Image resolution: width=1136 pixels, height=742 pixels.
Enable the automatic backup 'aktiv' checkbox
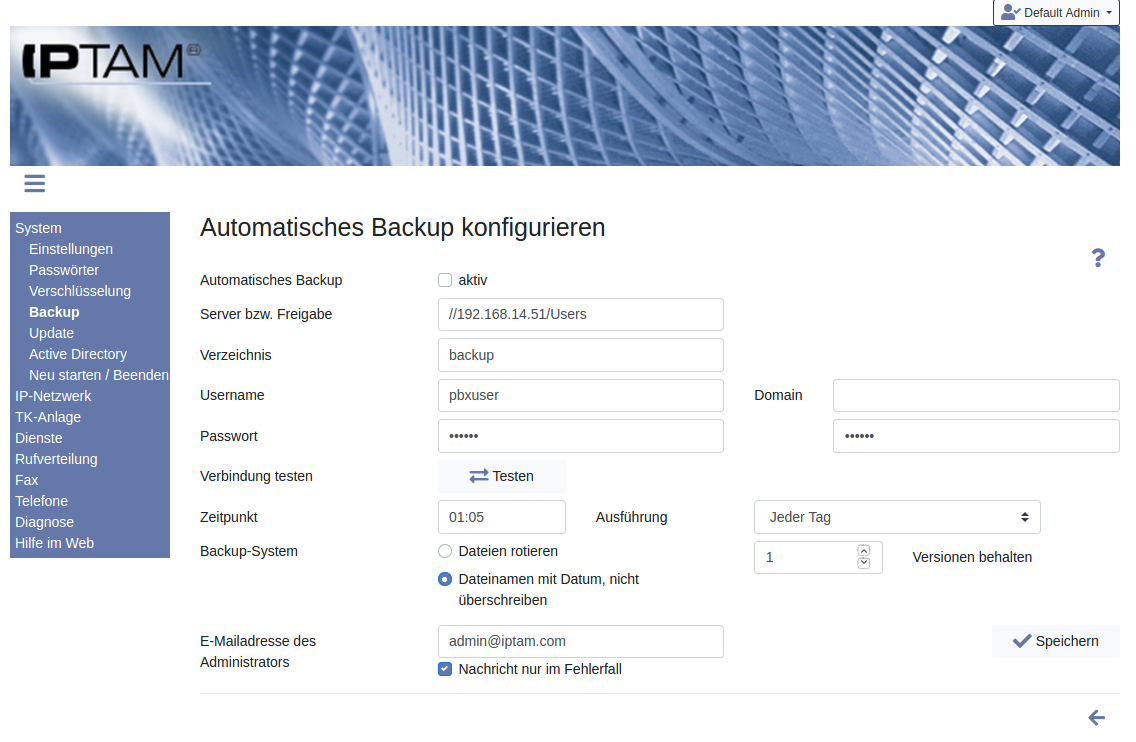point(445,280)
